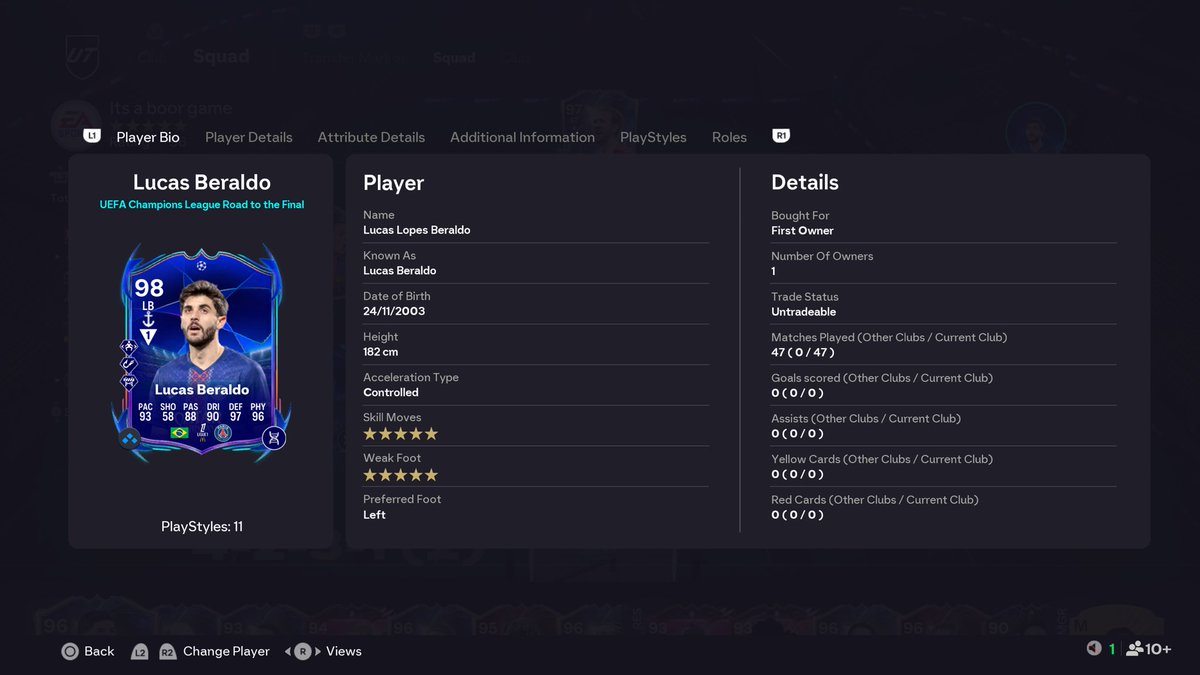The image size is (1200, 675).
Task: Click the right stick Views icon
Action: [303, 651]
